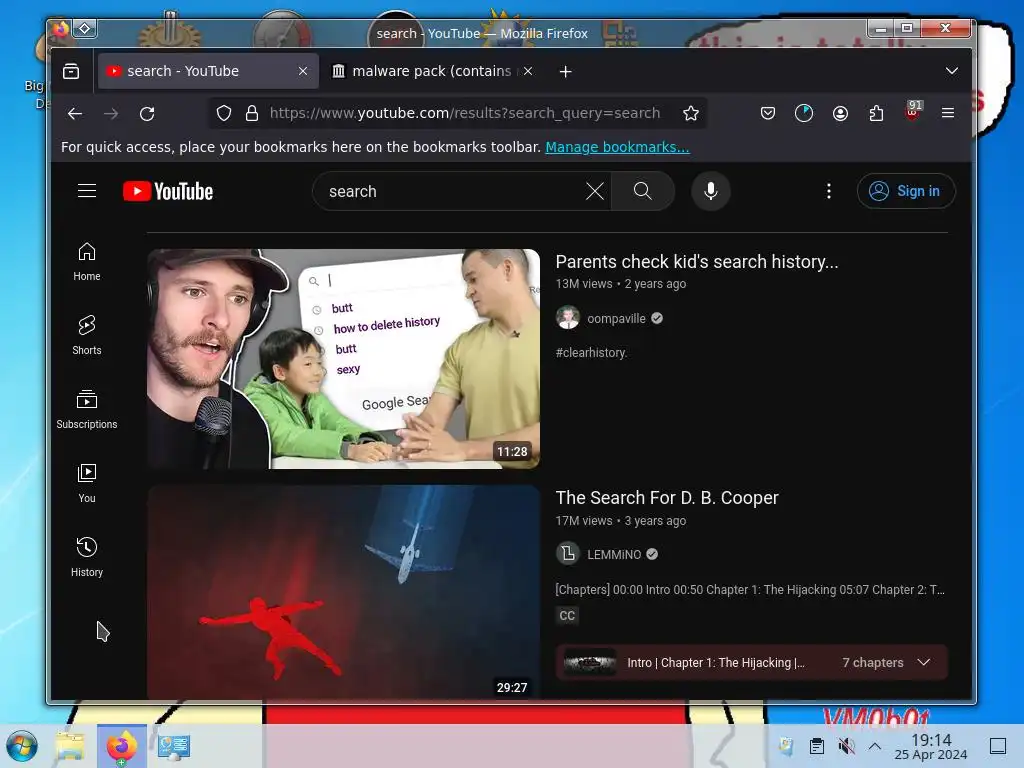The width and height of the screenshot is (1024, 768).
Task: Open the Firefox application menu
Action: pos(948,114)
